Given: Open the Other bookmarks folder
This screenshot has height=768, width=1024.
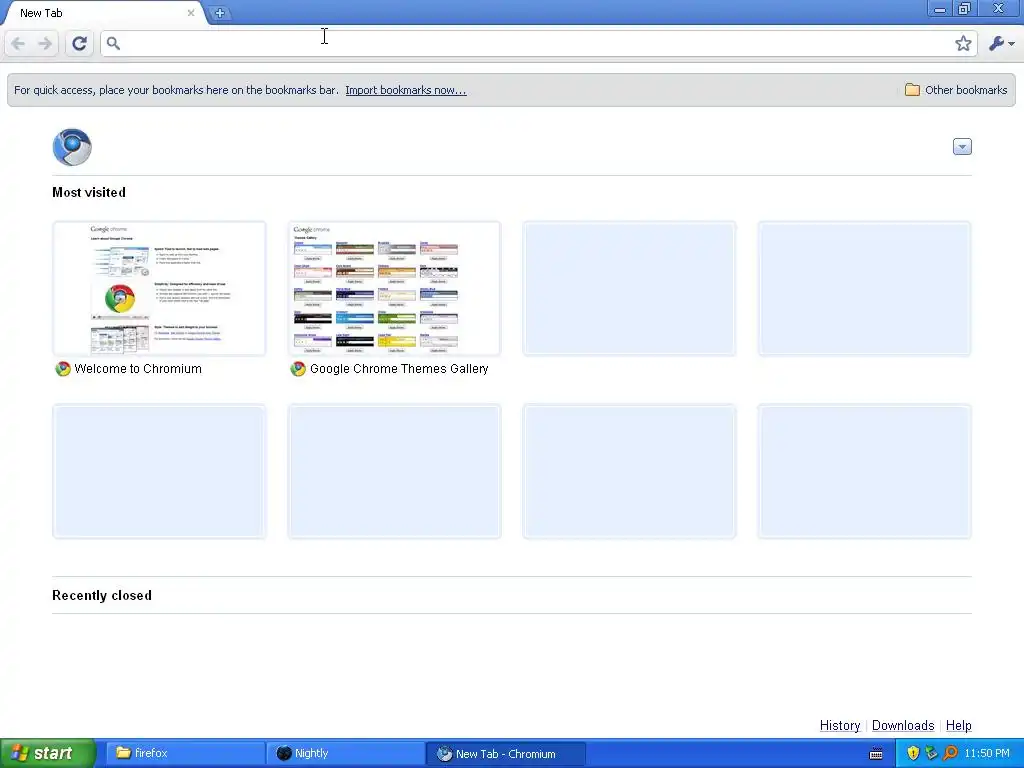Looking at the screenshot, I should click(956, 90).
